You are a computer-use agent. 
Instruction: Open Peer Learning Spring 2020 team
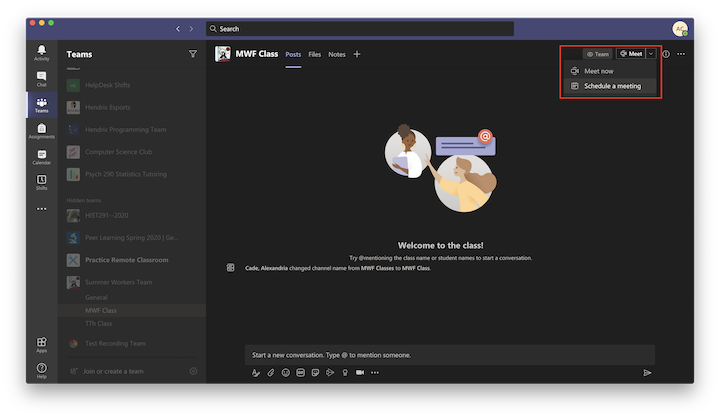coord(131,237)
